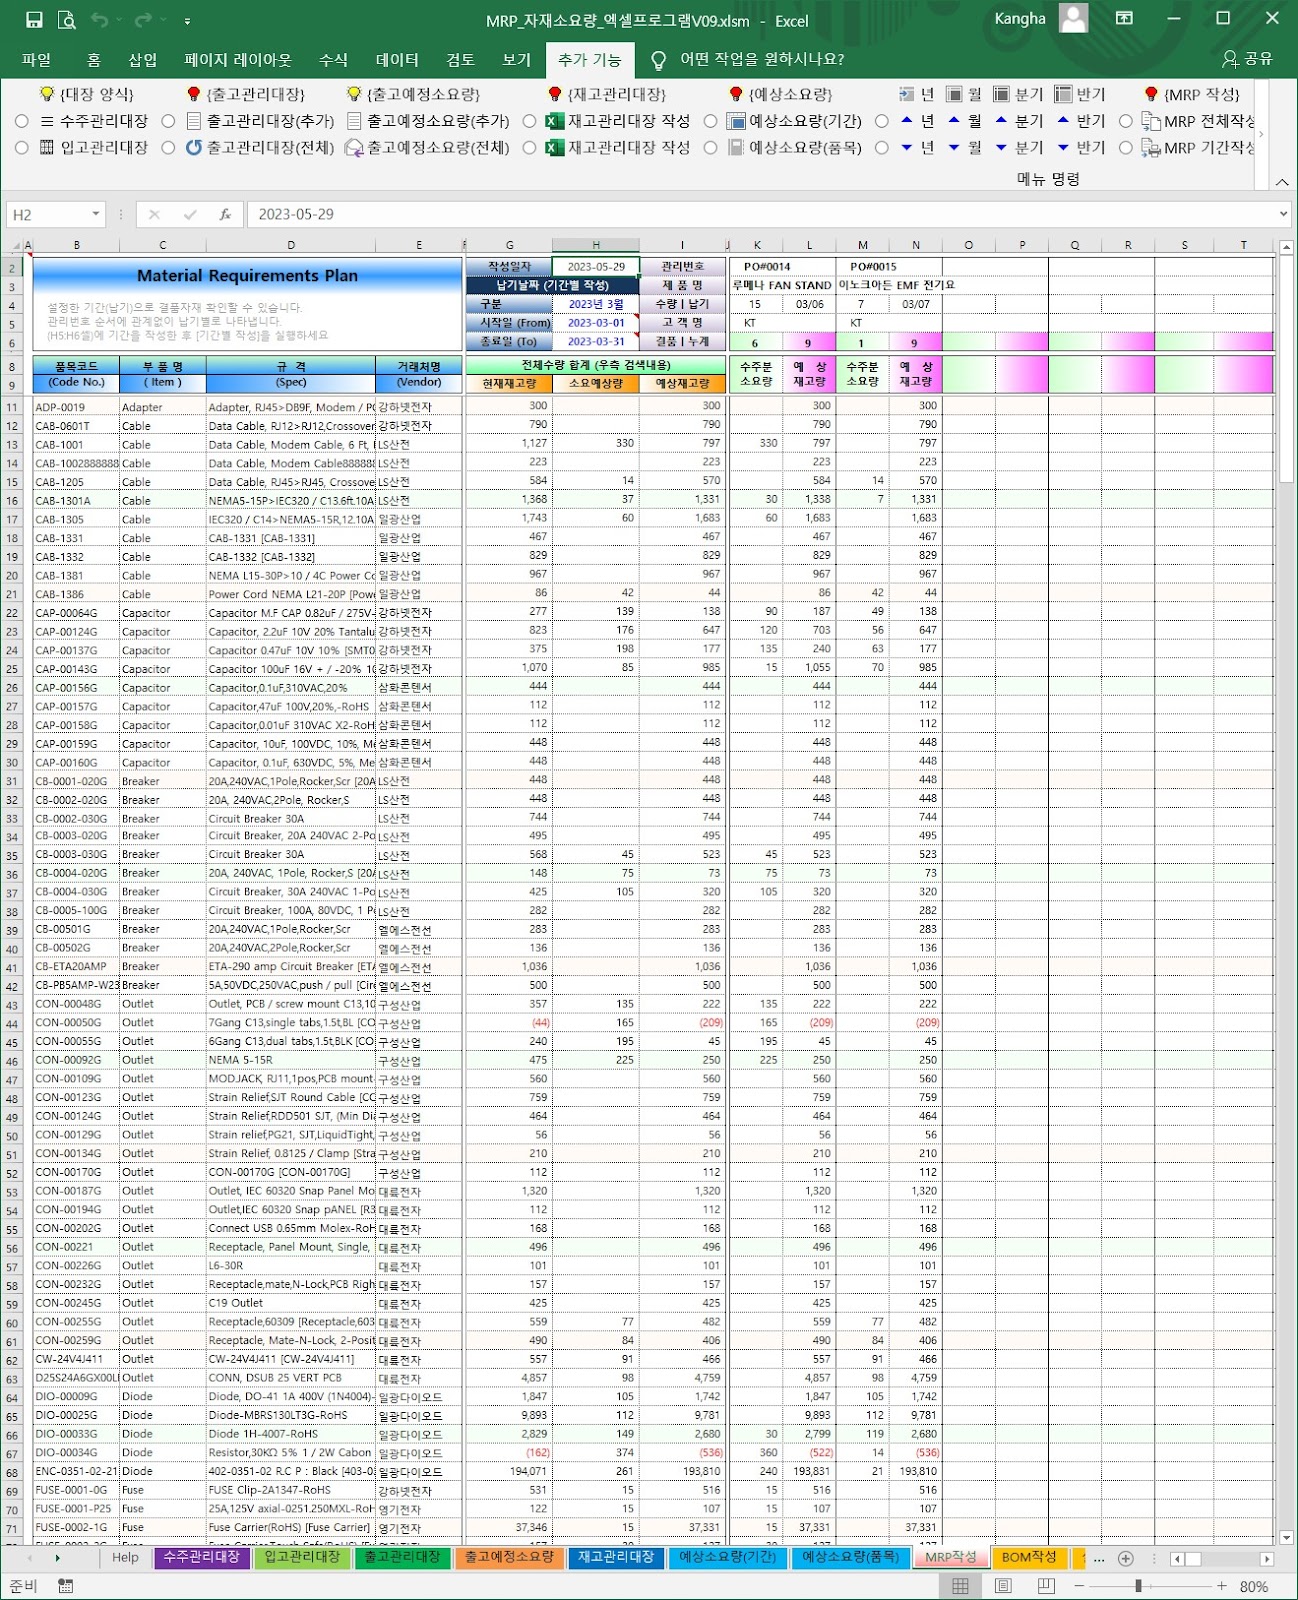Viewport: 1298px width, 1600px height.
Task: Click the 80% zoom level indicator
Action: point(1254,1586)
